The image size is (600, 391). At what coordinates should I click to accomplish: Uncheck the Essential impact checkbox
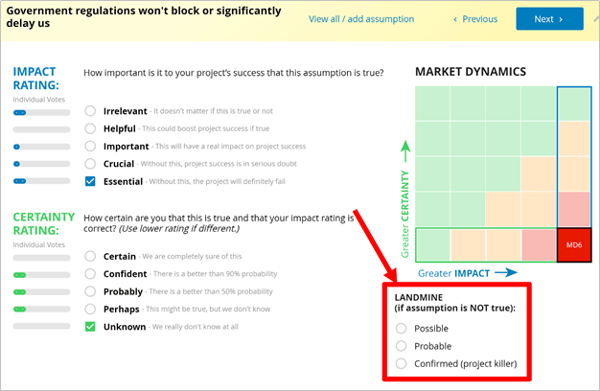(90, 181)
